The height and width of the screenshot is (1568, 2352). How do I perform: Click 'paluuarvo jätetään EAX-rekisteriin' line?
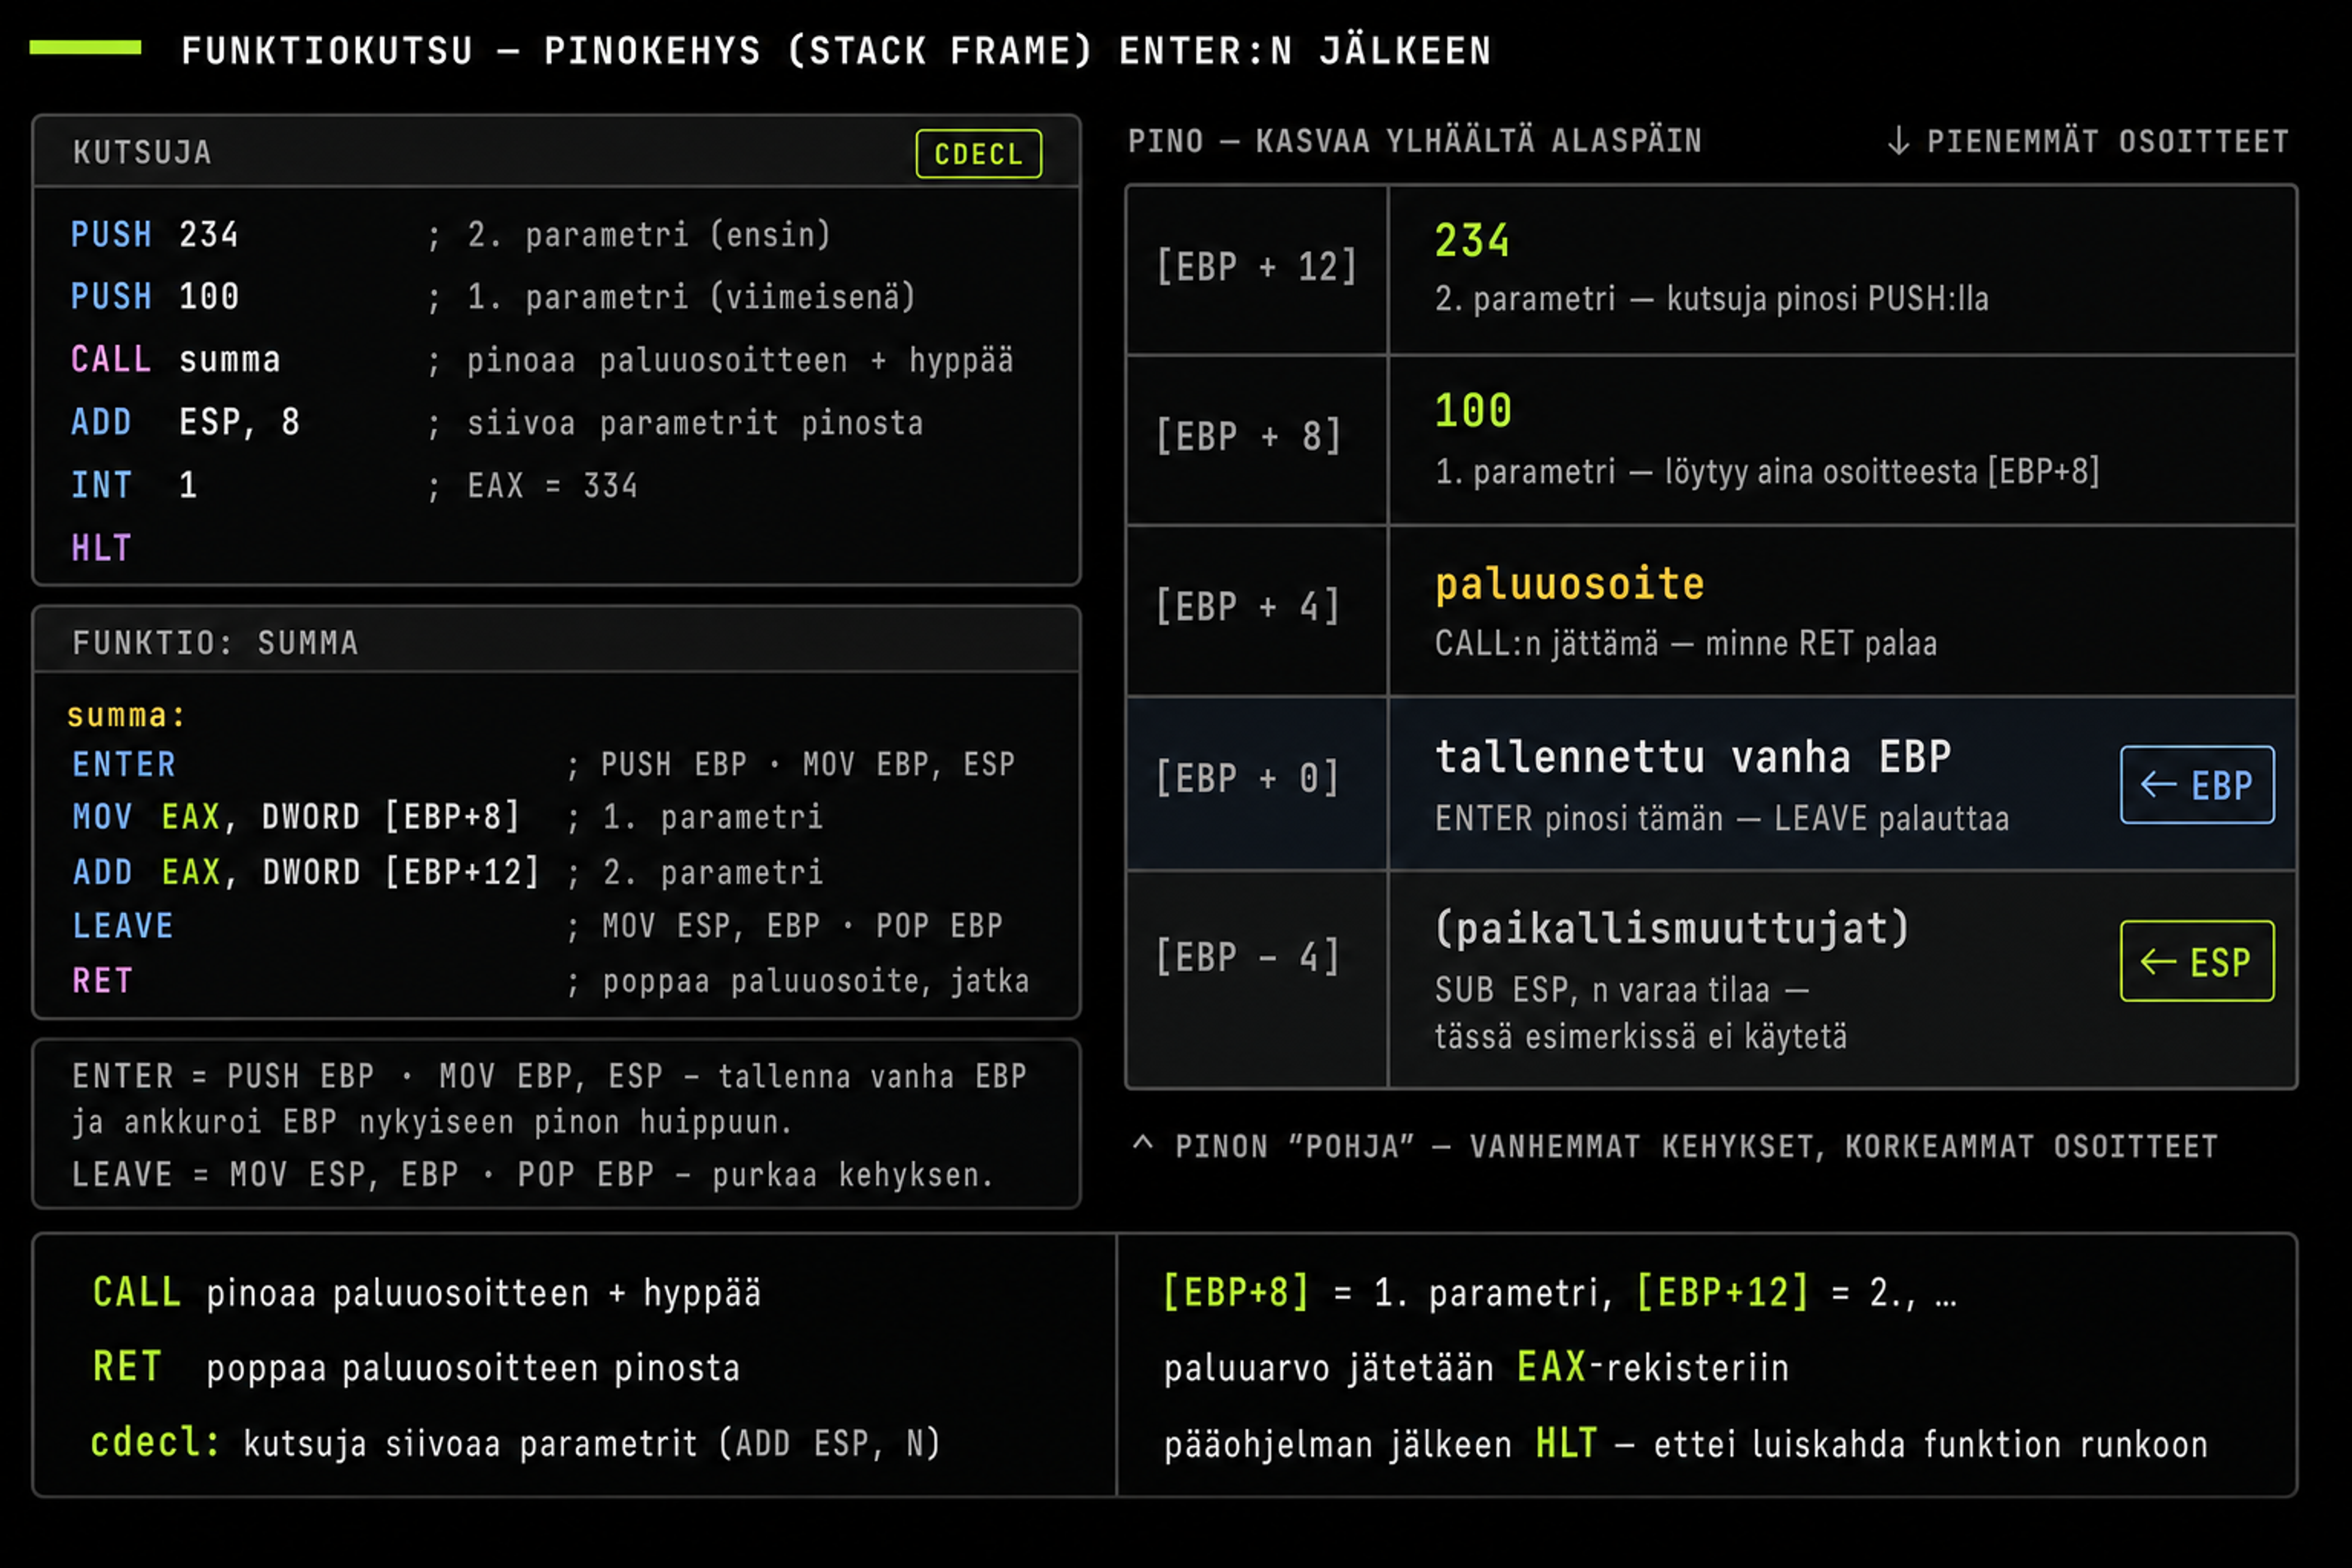coord(1476,1368)
